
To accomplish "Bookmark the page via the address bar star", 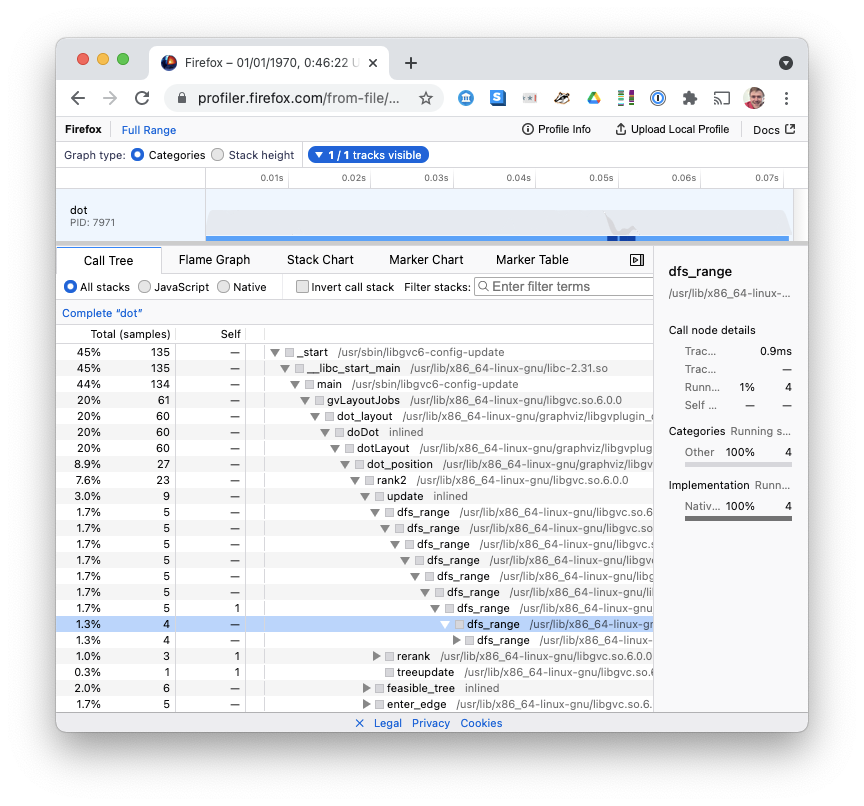I will (426, 99).
